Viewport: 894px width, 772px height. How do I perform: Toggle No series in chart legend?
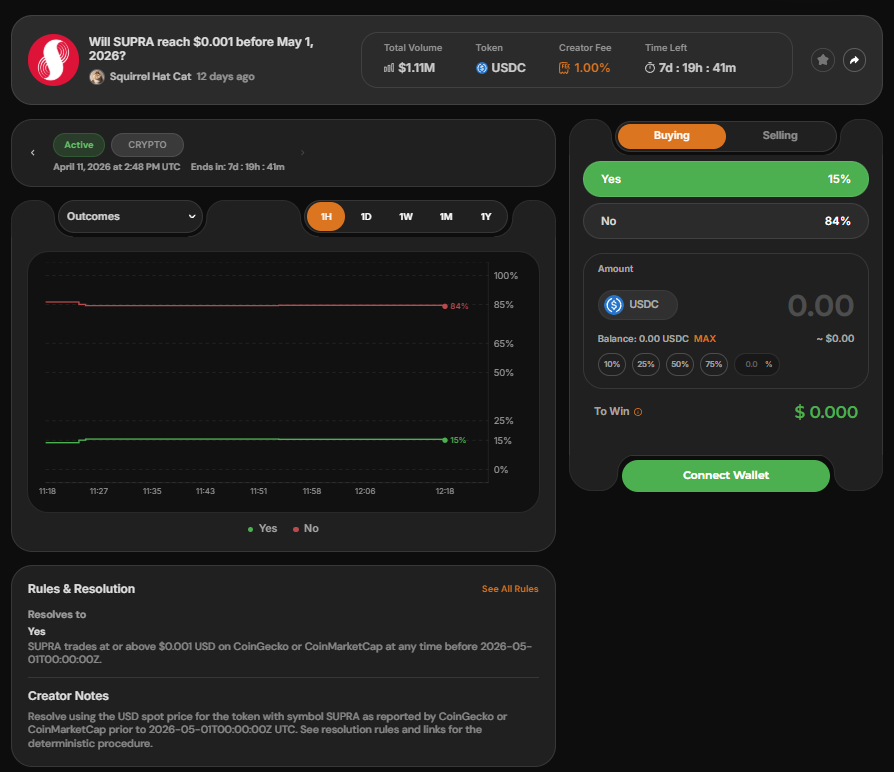(306, 529)
